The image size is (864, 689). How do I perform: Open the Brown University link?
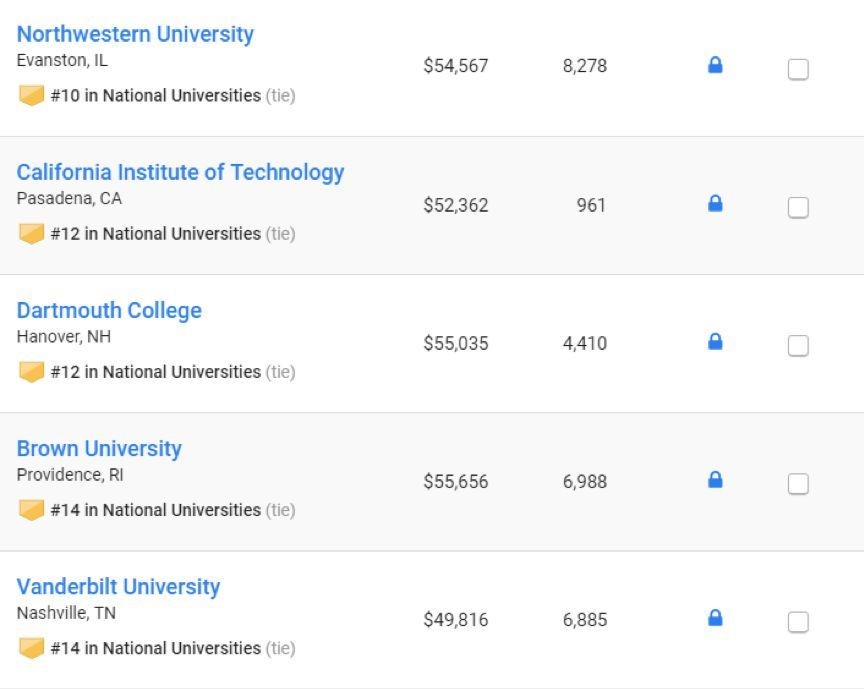coord(99,449)
